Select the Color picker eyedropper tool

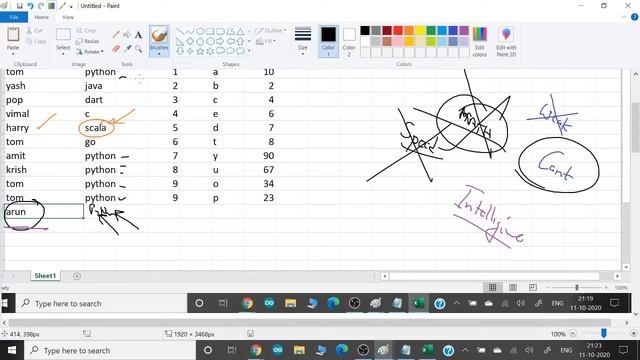click(x=127, y=49)
